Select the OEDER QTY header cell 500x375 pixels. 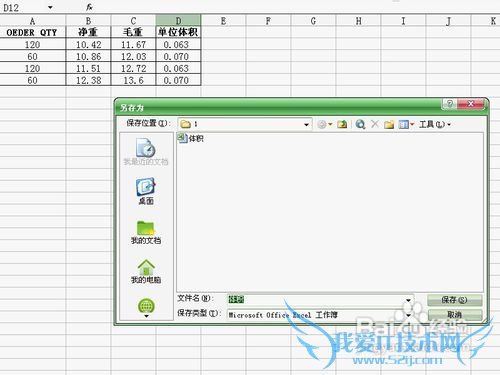coord(33,32)
